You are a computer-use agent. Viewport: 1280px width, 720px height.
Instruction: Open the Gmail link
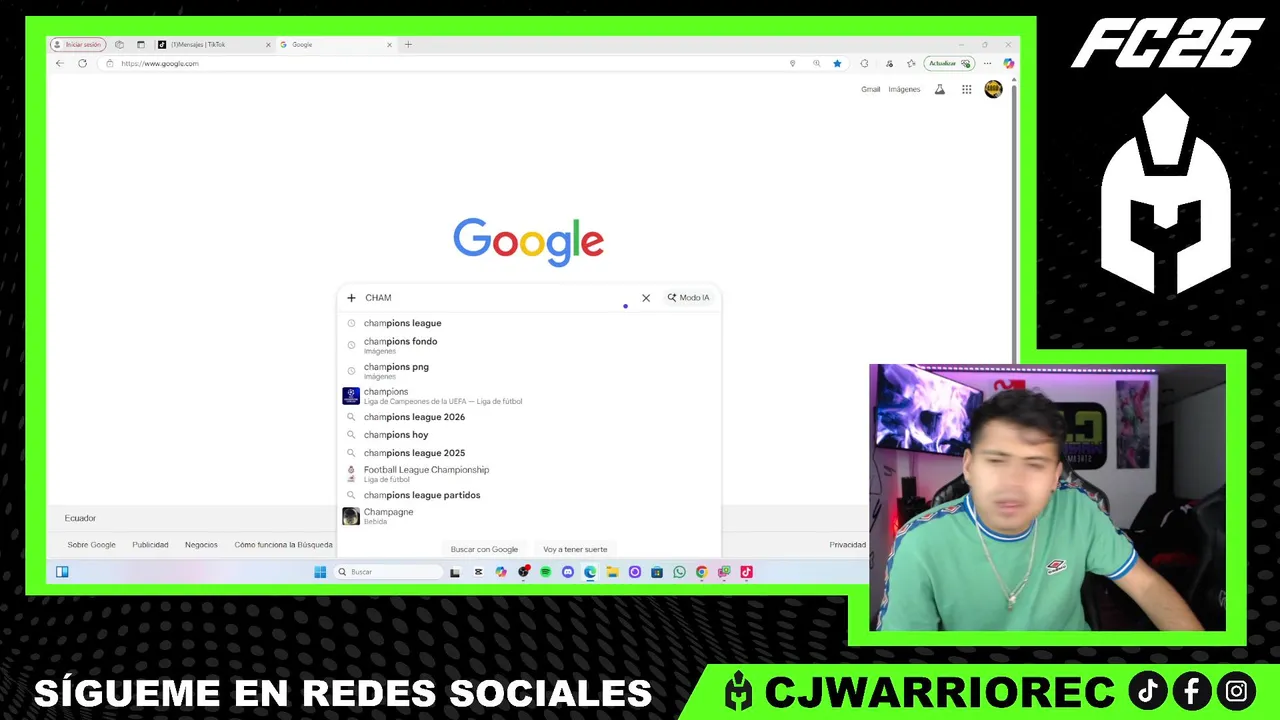point(870,89)
